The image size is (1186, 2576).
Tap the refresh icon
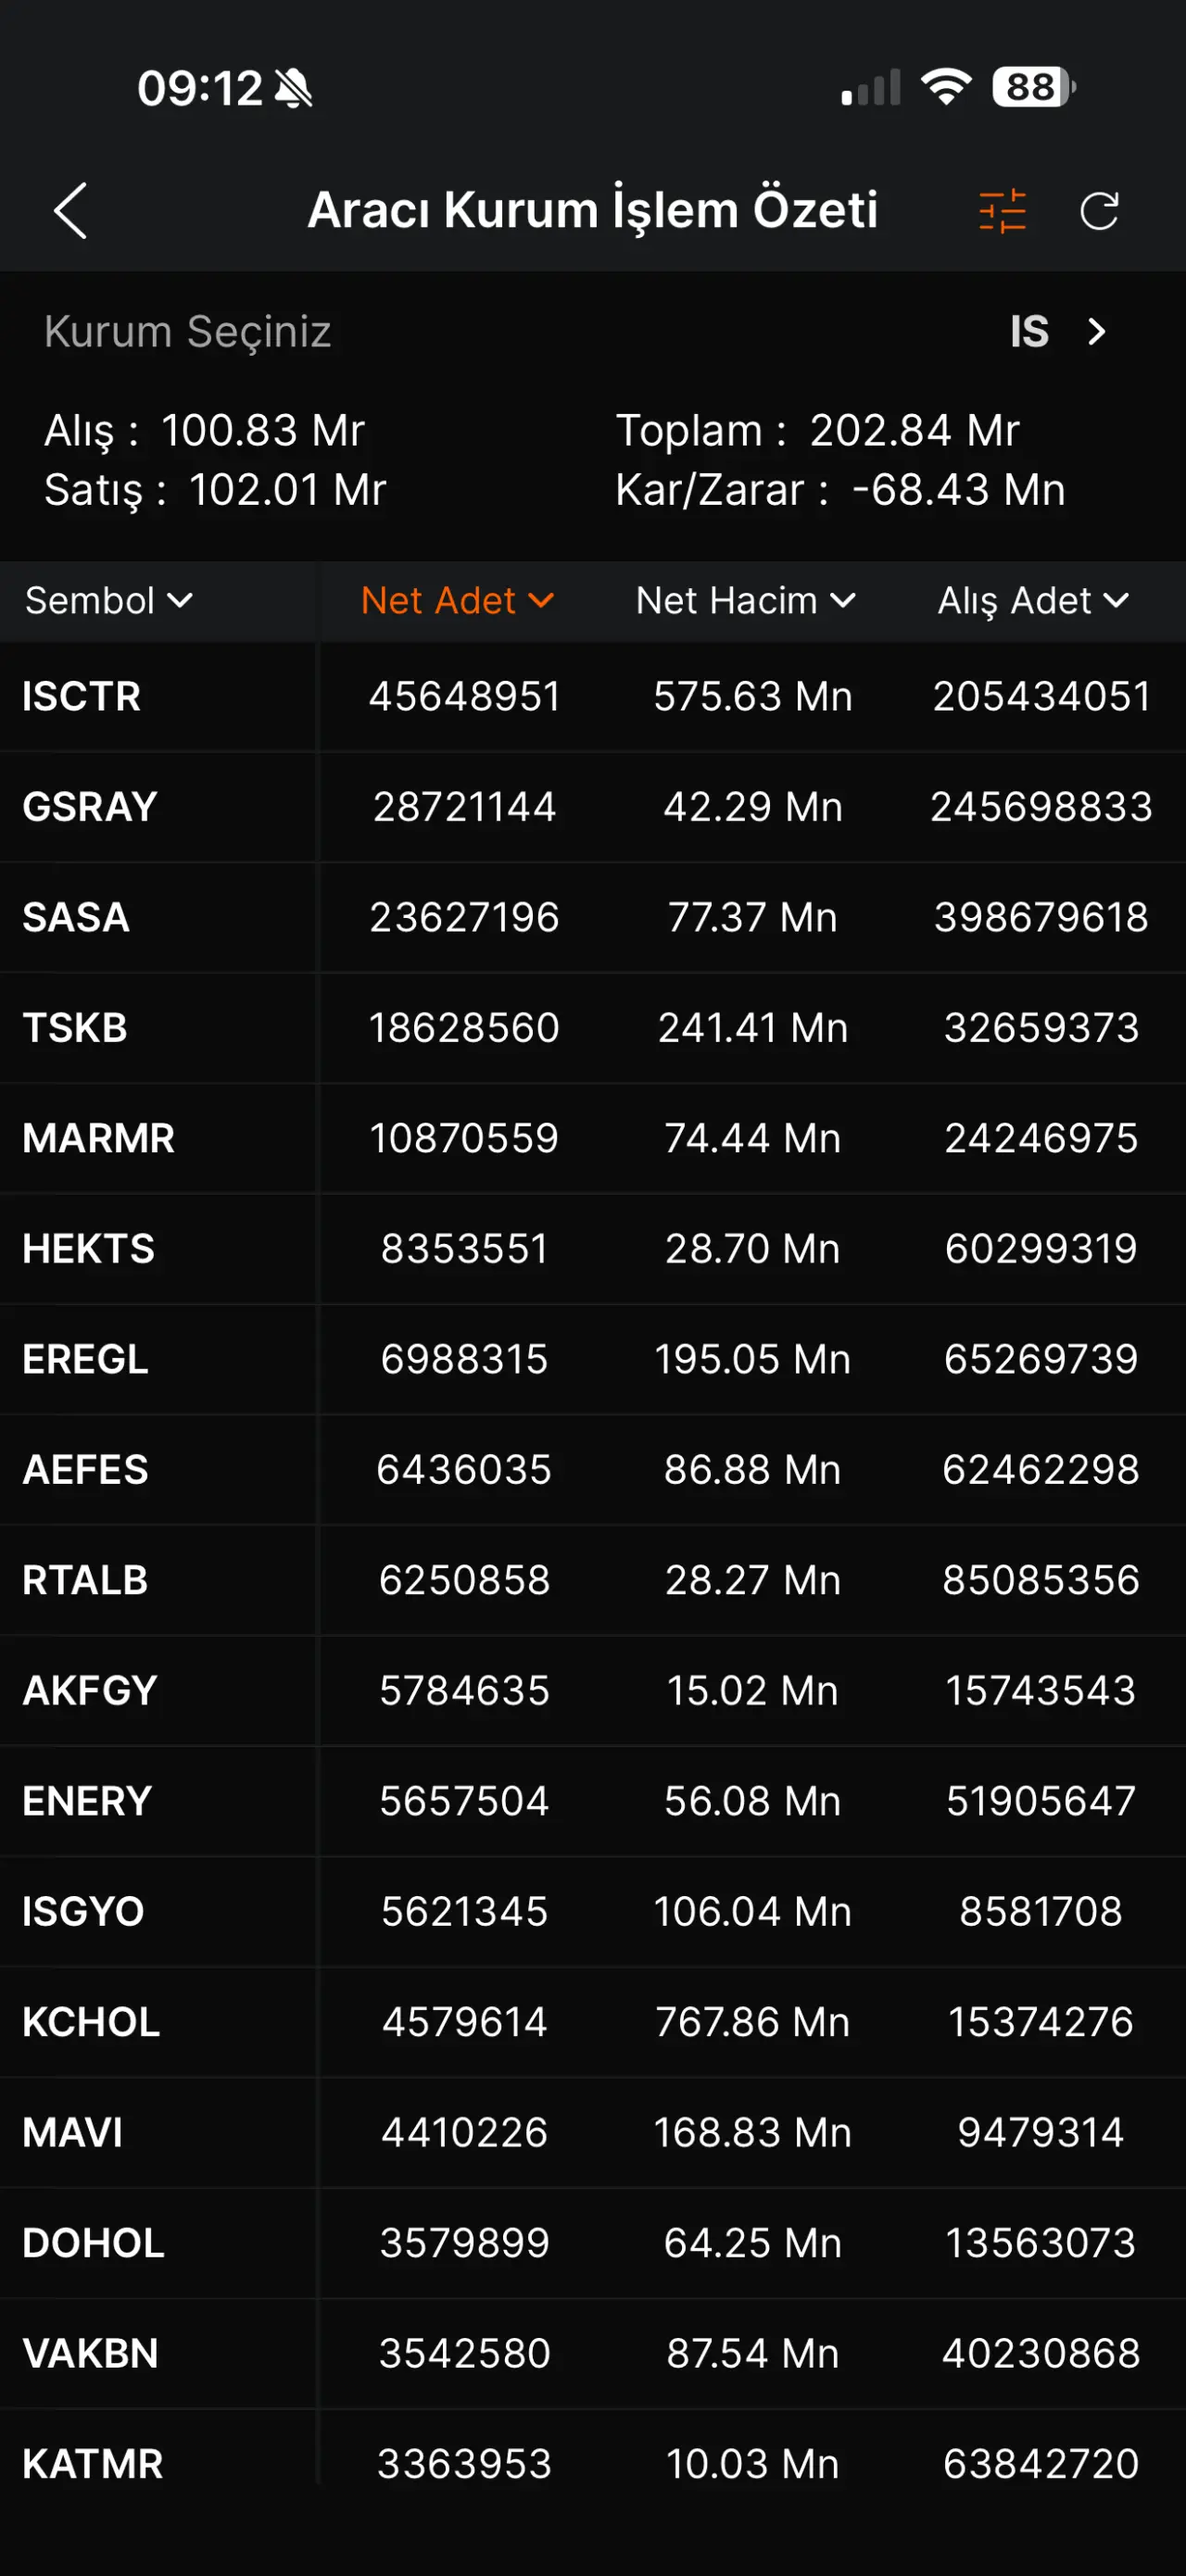(1099, 211)
